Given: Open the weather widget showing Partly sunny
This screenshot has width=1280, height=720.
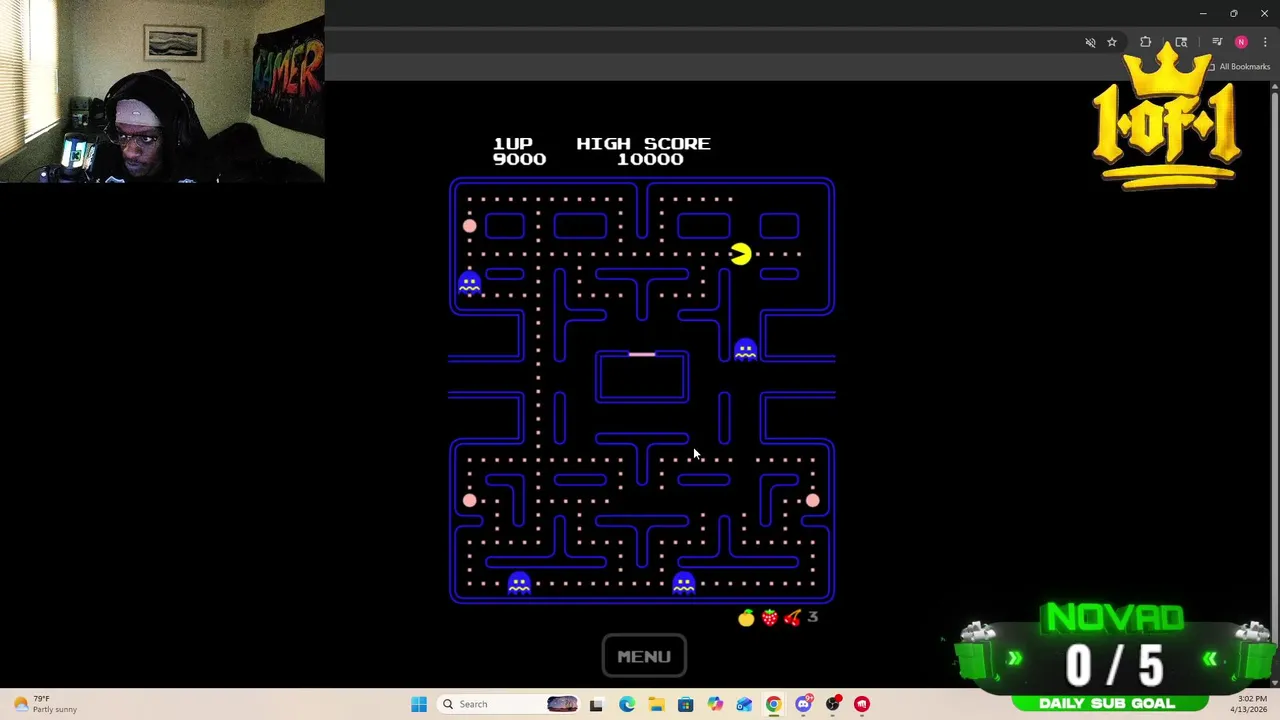Looking at the screenshot, I should coord(45,704).
